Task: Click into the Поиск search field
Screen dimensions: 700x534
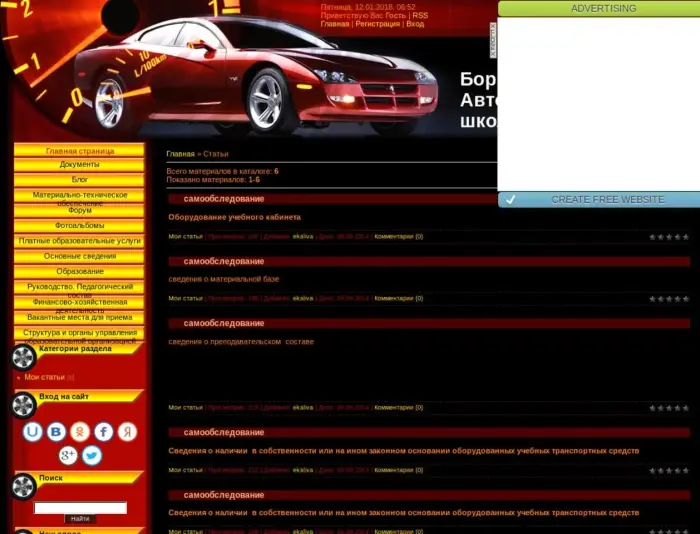Action: click(x=80, y=508)
